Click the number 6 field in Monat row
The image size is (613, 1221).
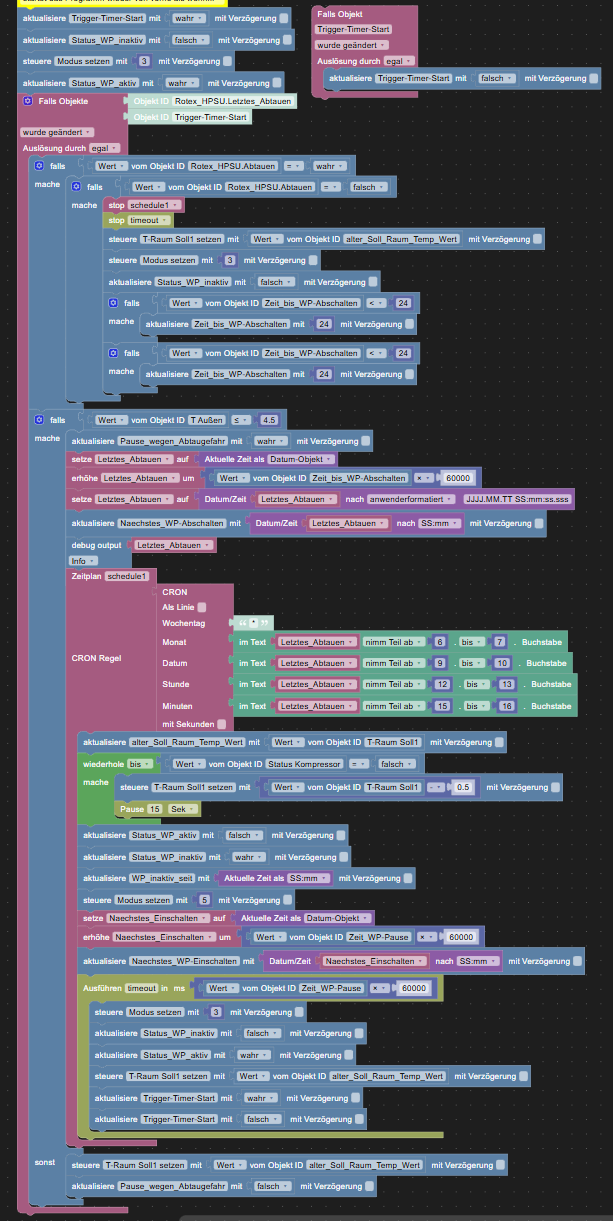pos(441,641)
